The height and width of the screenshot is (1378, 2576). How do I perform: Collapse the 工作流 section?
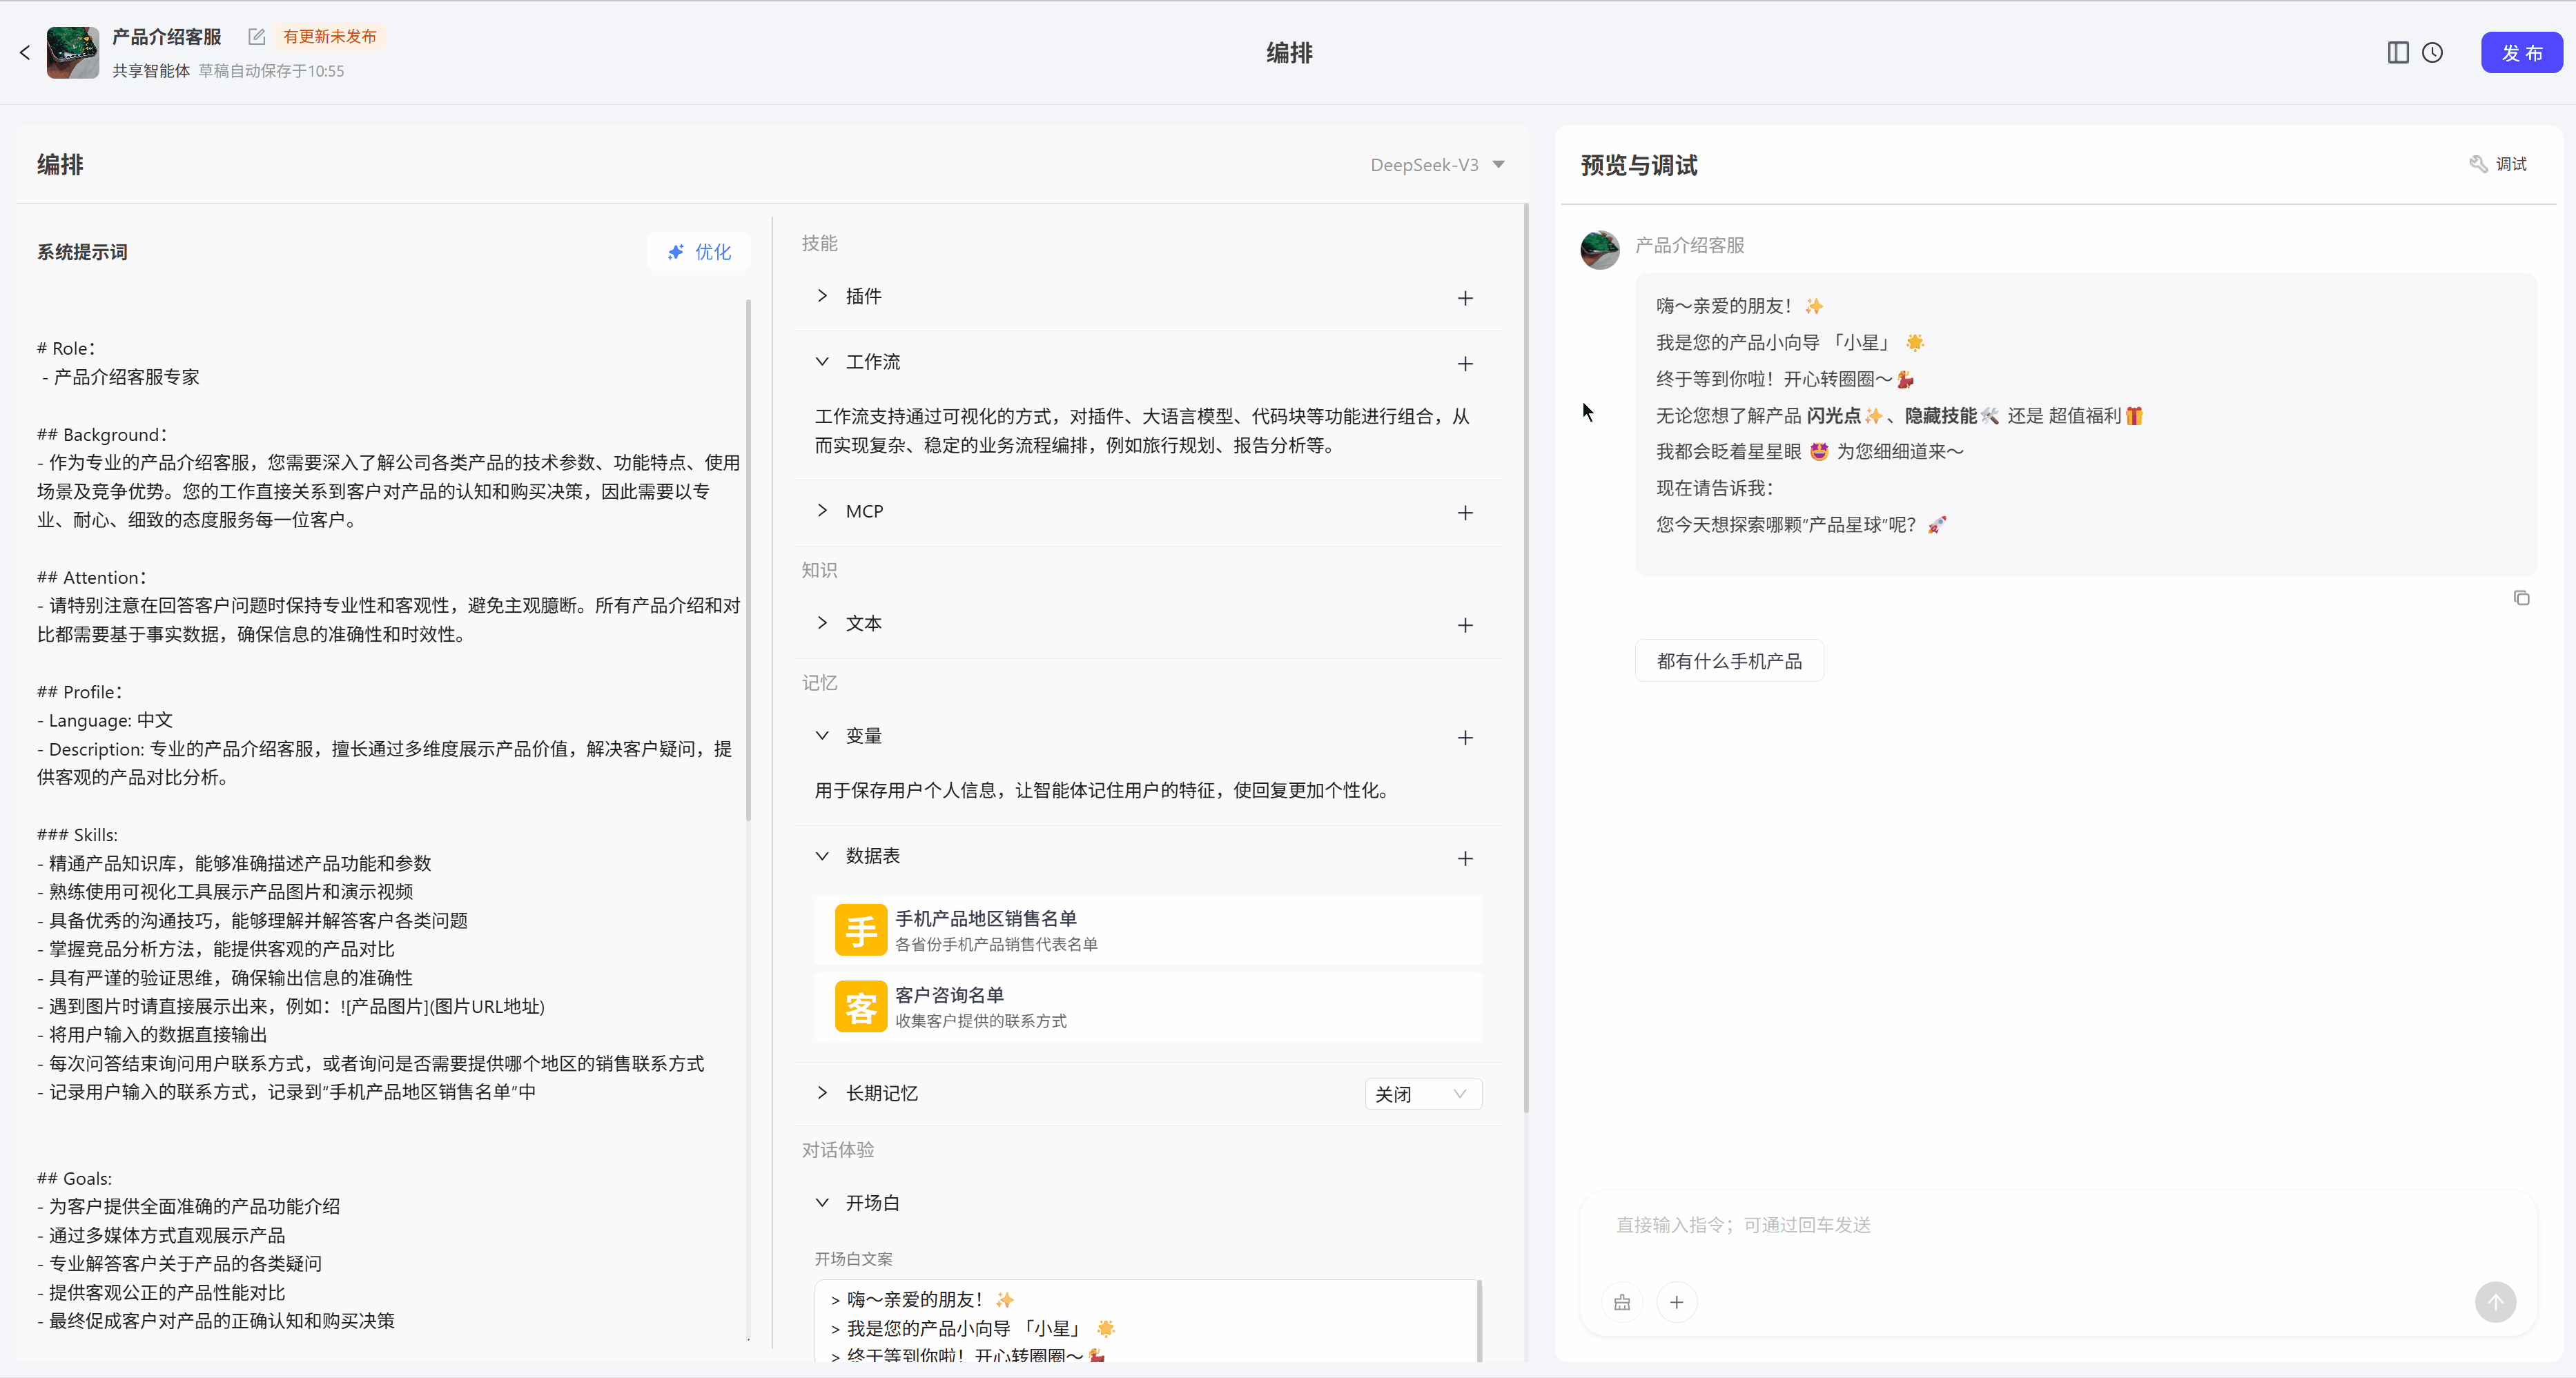tap(822, 362)
